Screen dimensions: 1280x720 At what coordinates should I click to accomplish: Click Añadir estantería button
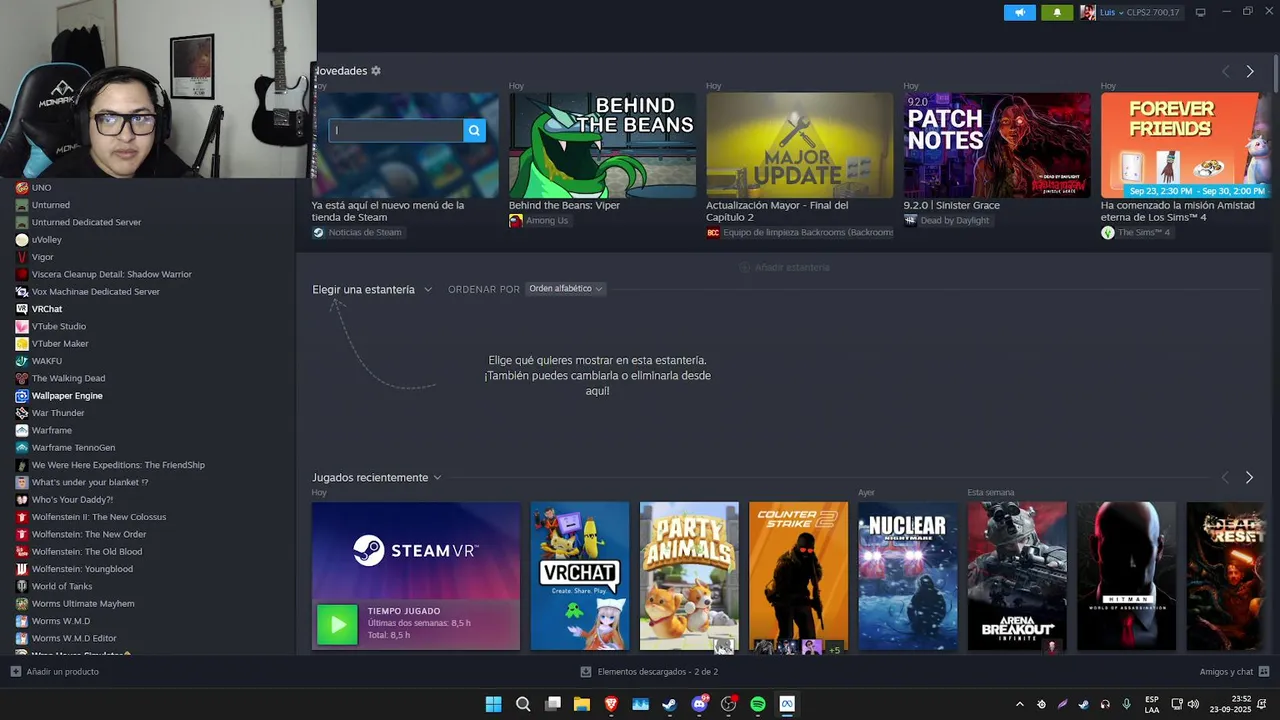point(784,267)
